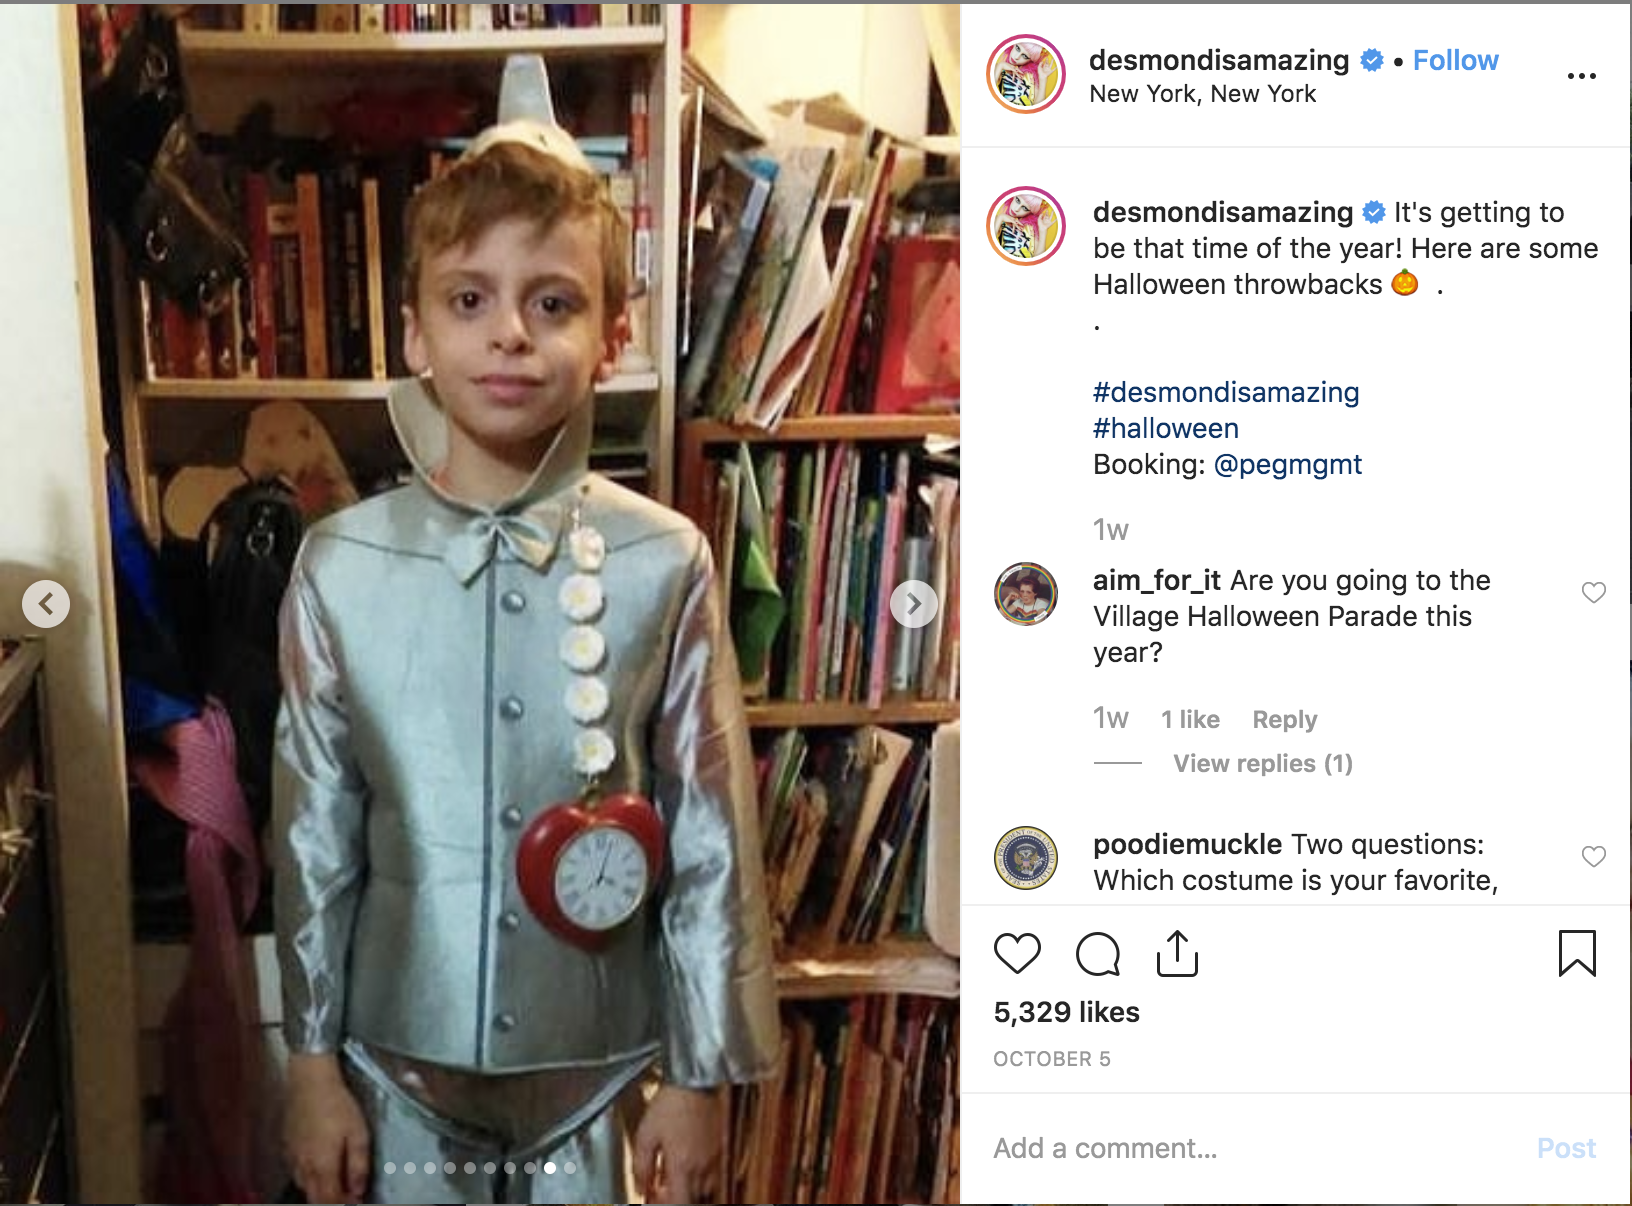Open the #halloween hashtag
1632x1206 pixels.
point(1166,428)
